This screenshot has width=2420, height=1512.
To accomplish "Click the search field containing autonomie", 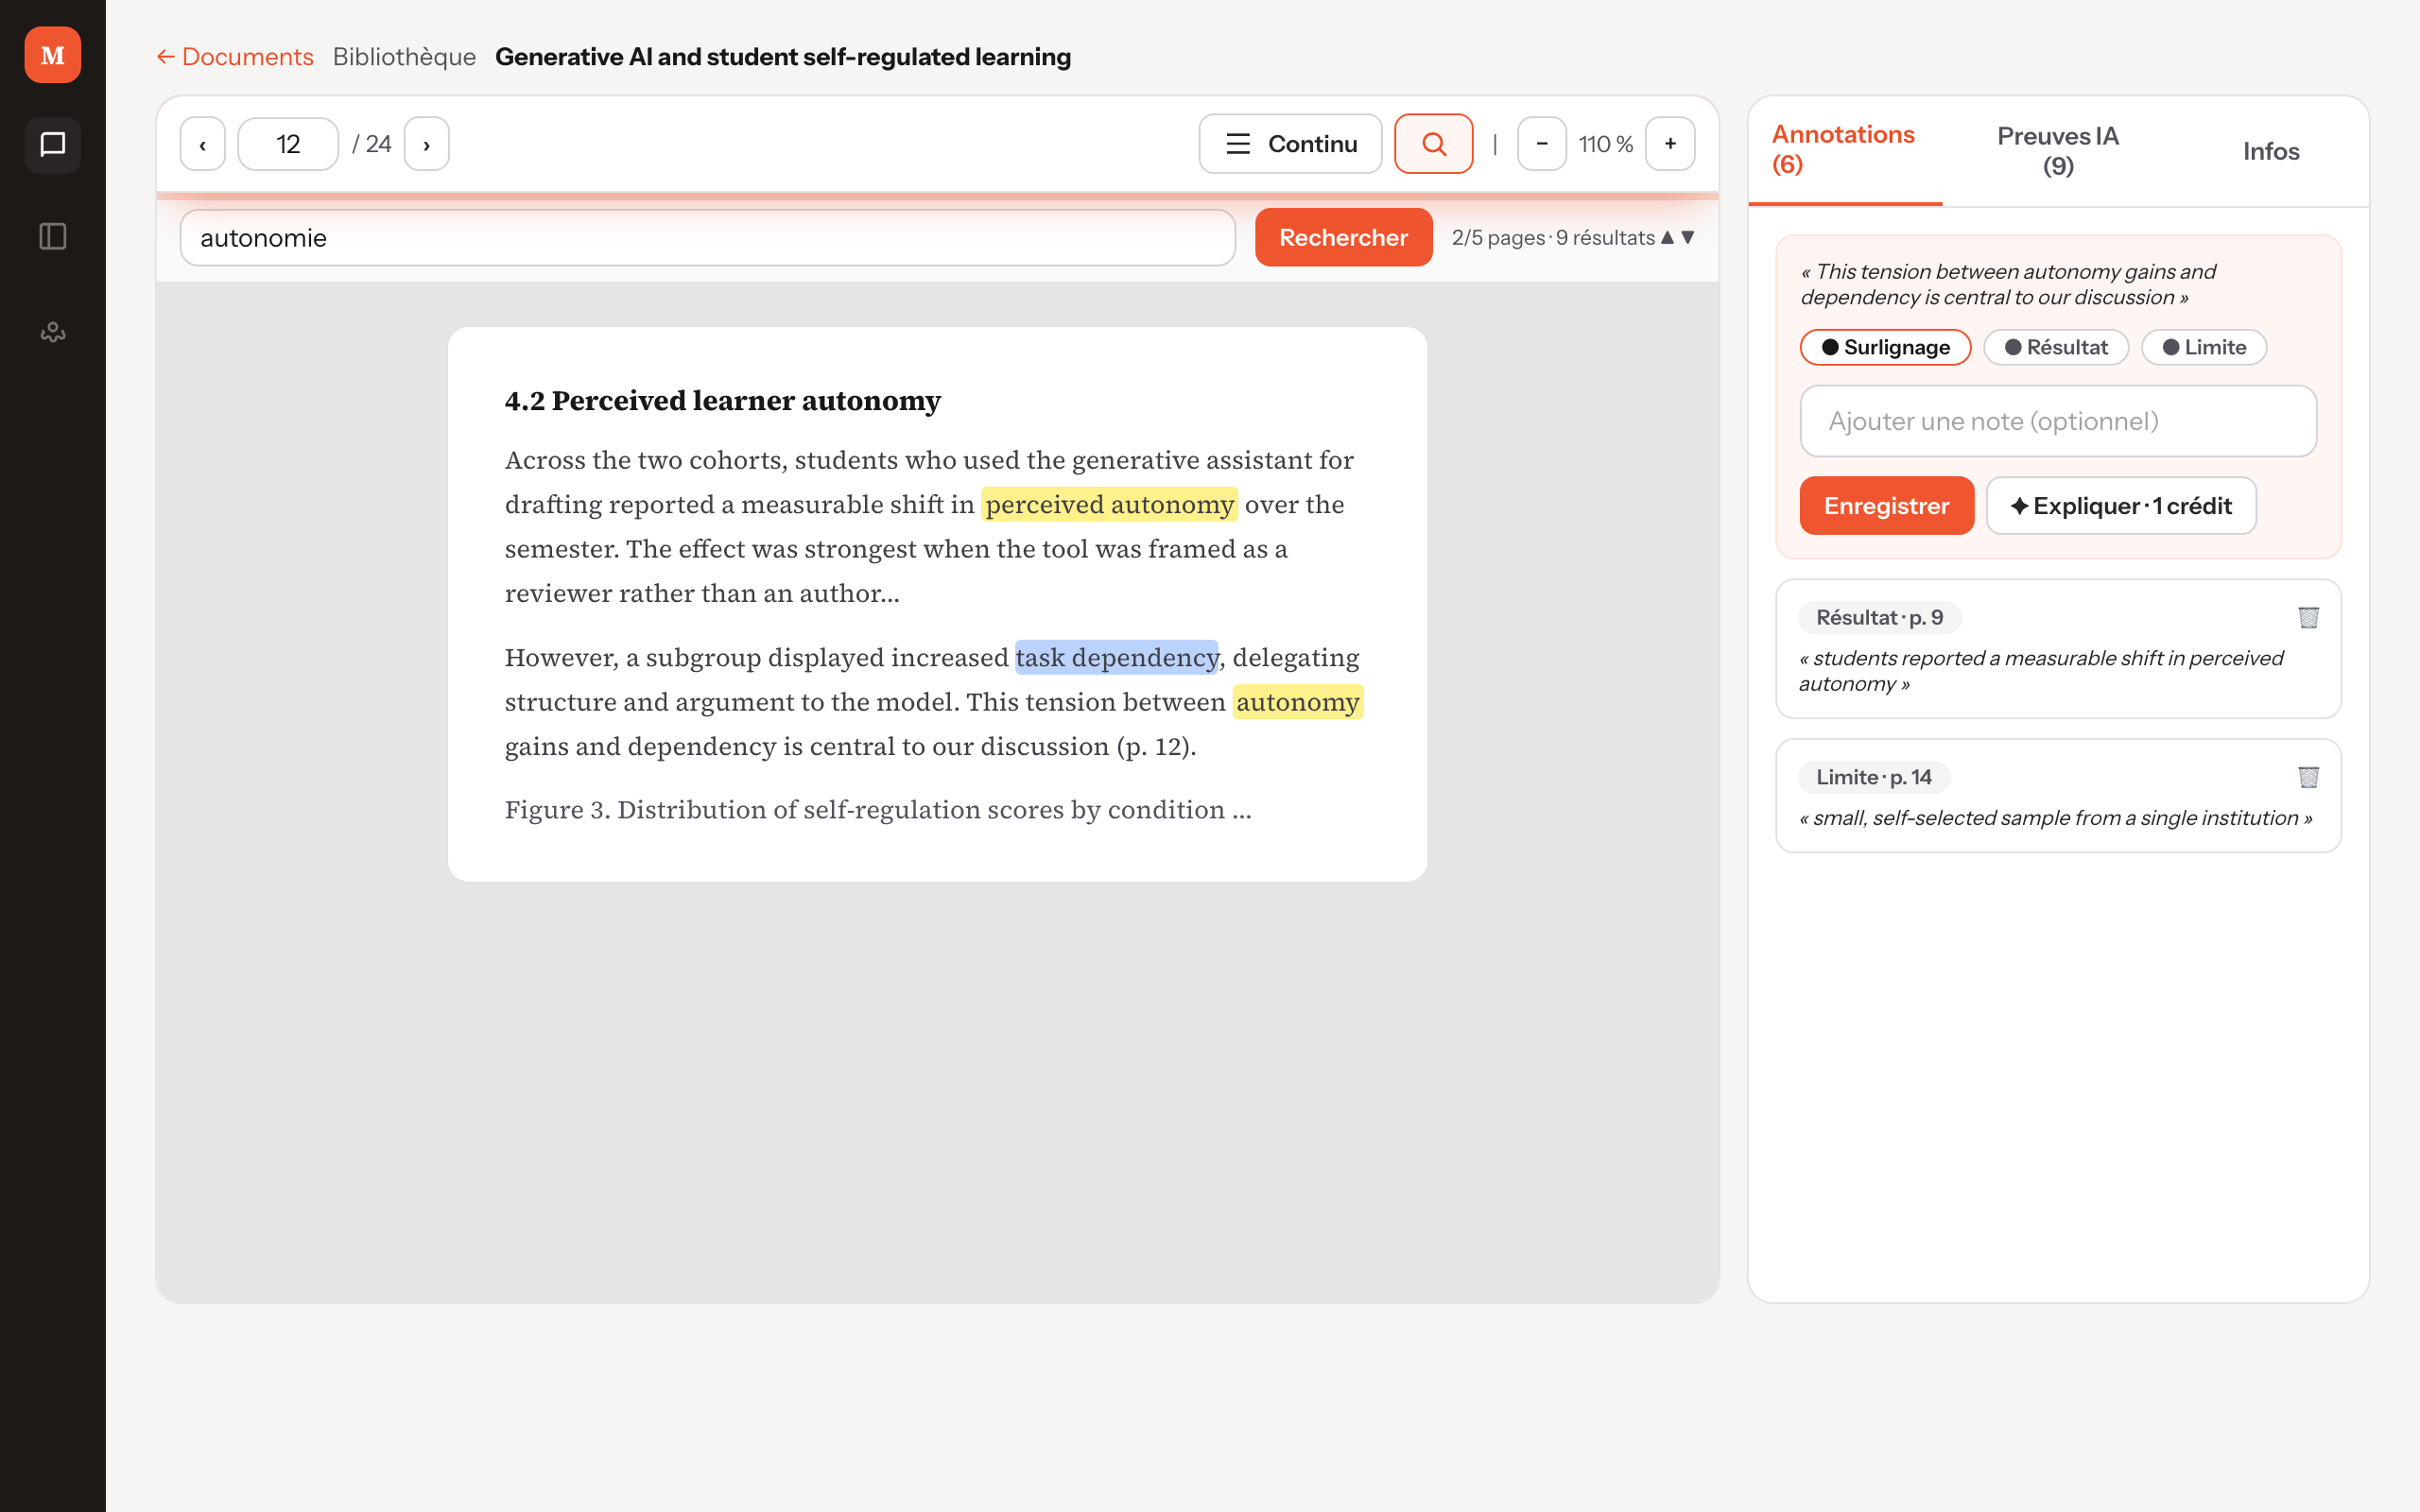I will [708, 238].
